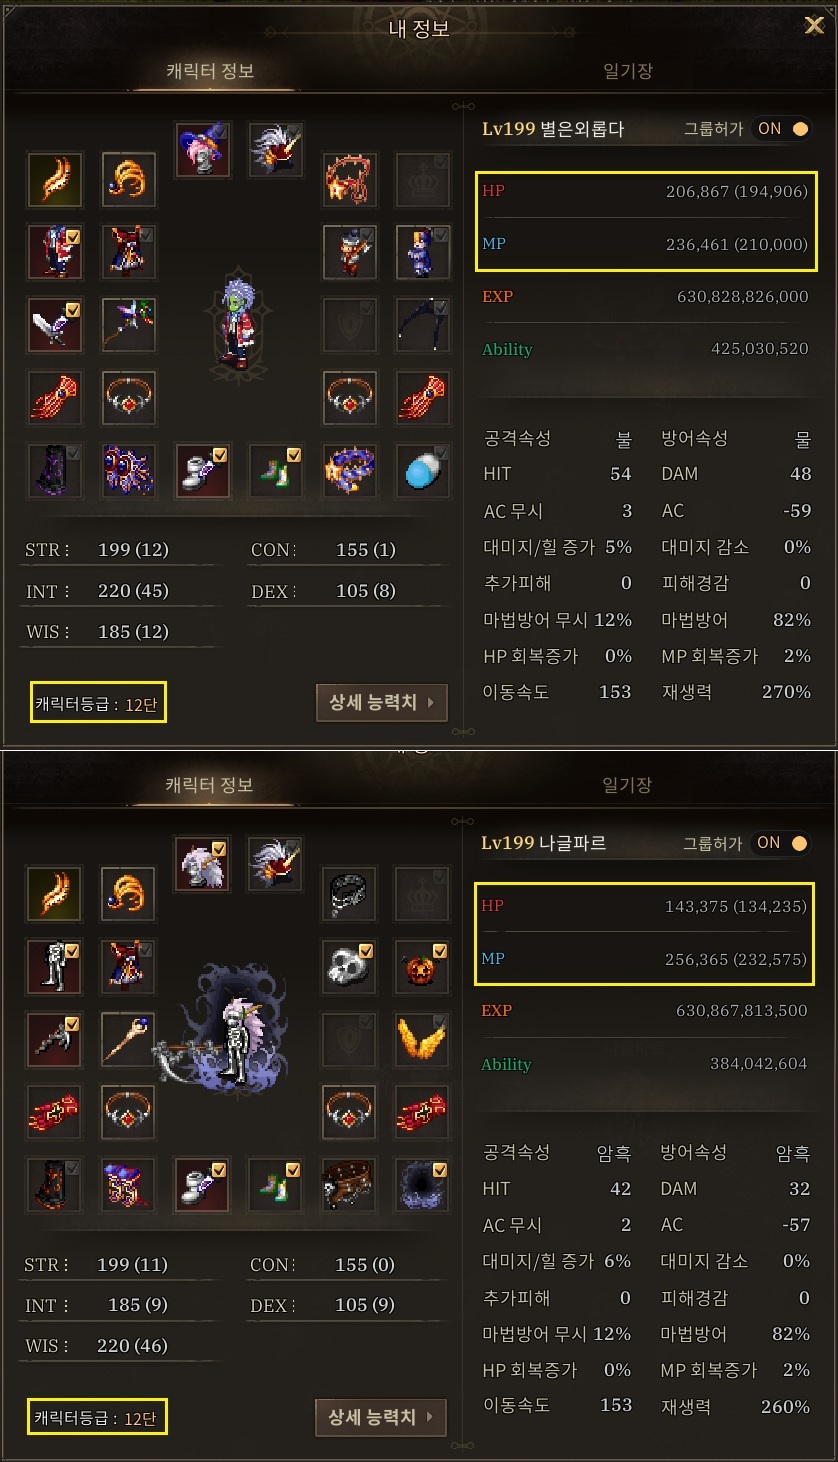Open the 일기장 tab under 내 정보 title
This screenshot has width=838, height=1462.
click(628, 71)
